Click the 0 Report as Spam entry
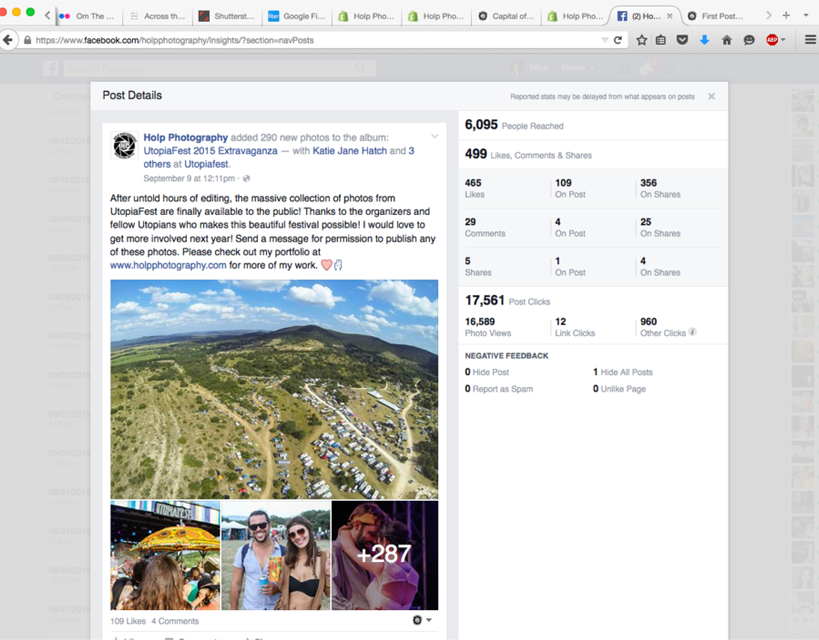 click(x=499, y=389)
